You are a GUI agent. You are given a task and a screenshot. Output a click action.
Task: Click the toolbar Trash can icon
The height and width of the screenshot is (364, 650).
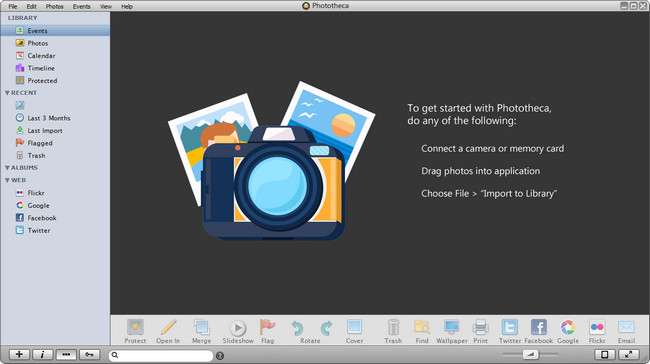pos(393,327)
